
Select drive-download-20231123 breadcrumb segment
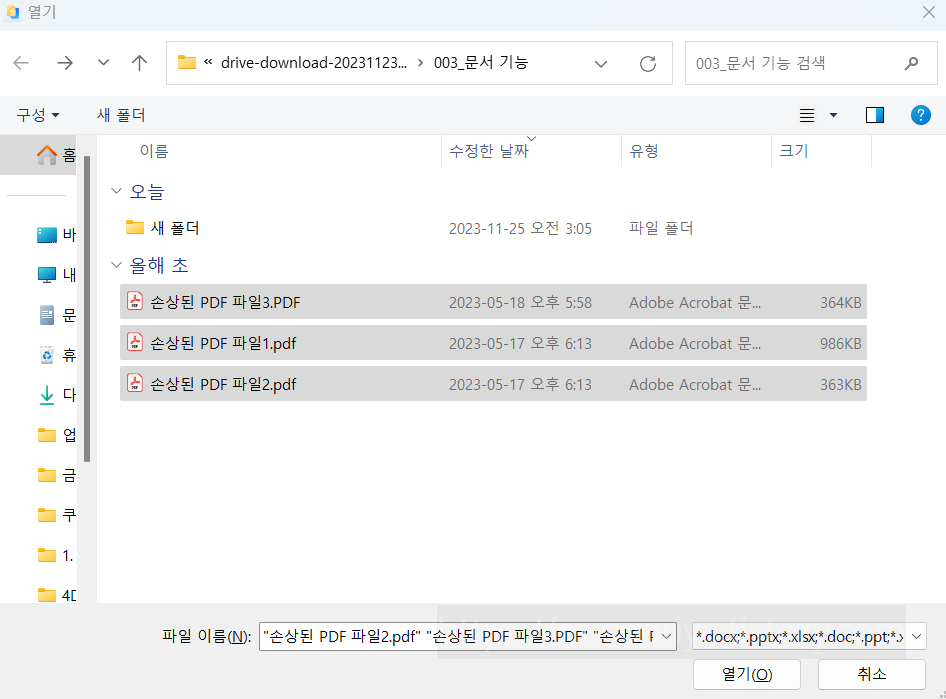point(314,63)
